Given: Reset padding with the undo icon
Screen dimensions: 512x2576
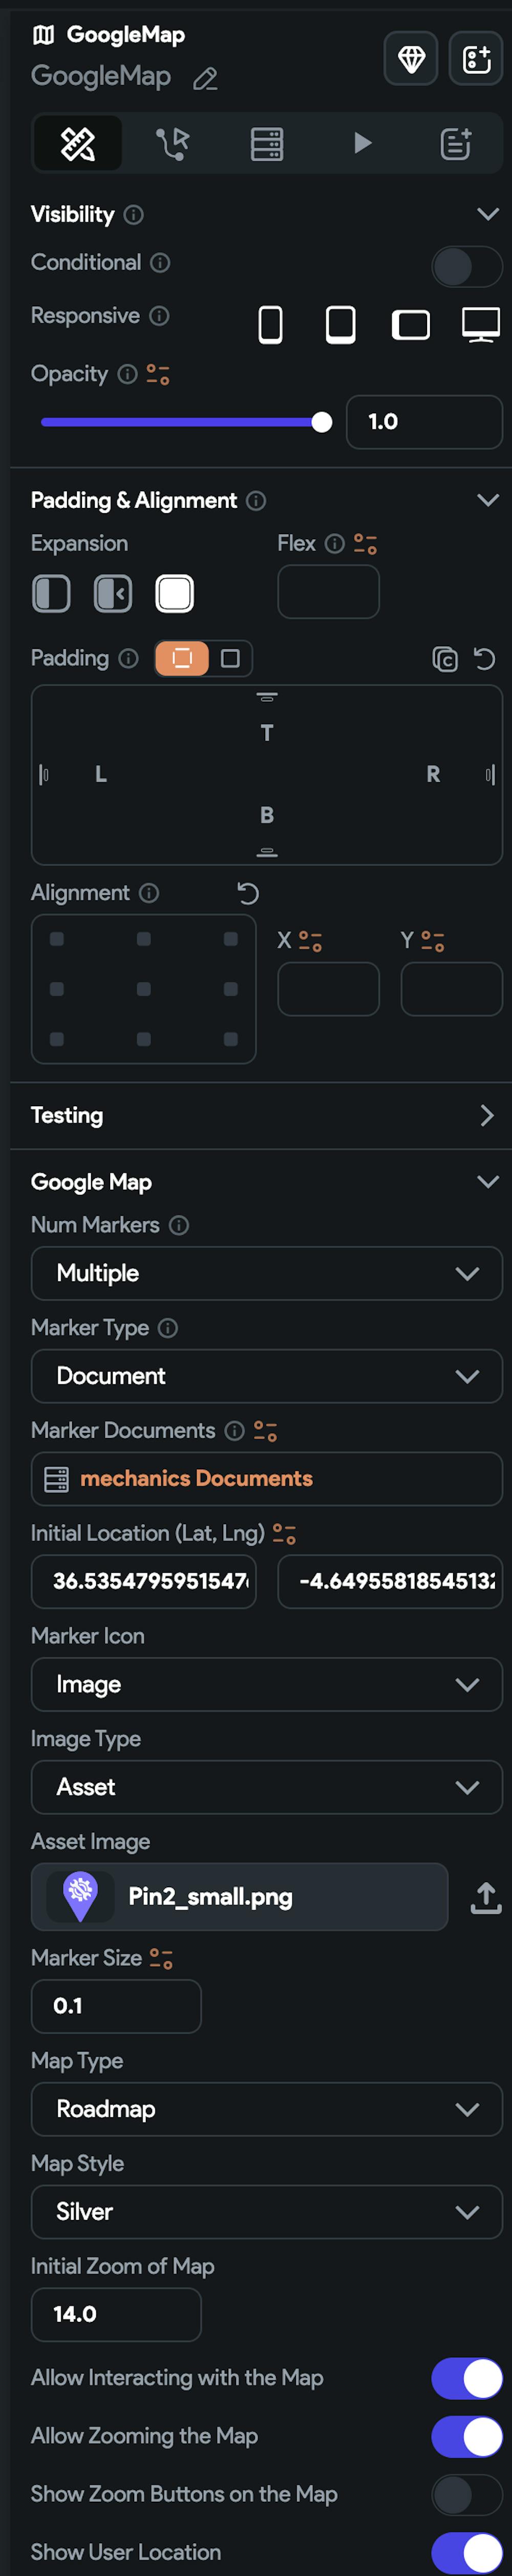Looking at the screenshot, I should click(484, 659).
